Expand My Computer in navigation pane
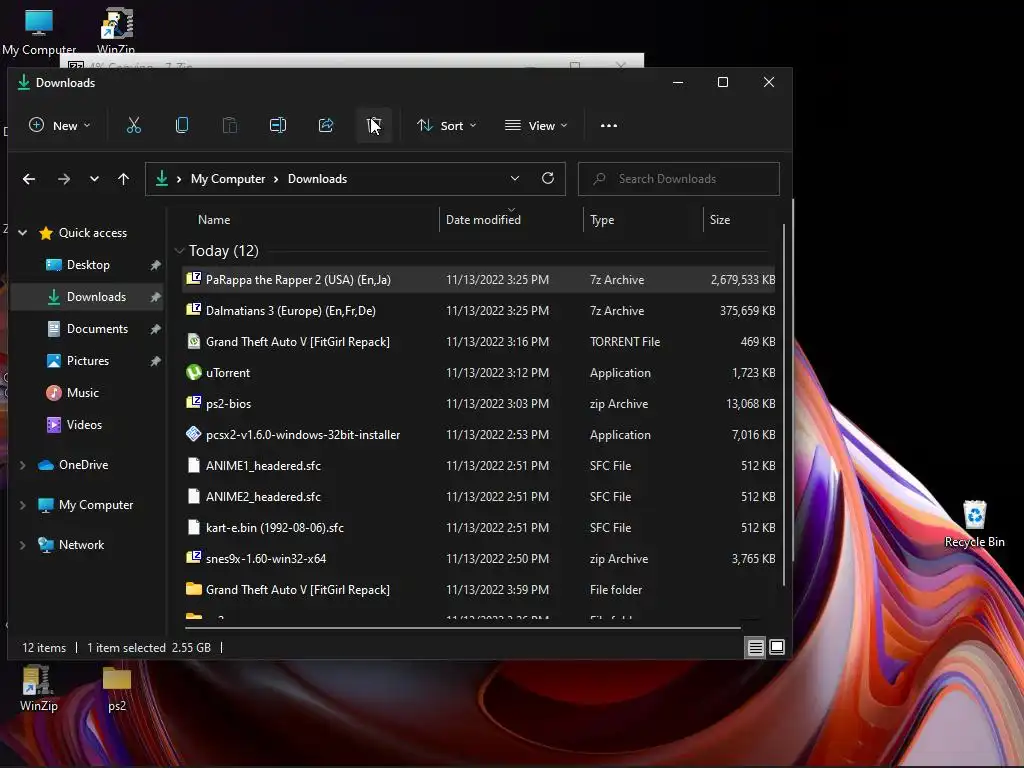Image resolution: width=1024 pixels, height=768 pixels. 23,505
